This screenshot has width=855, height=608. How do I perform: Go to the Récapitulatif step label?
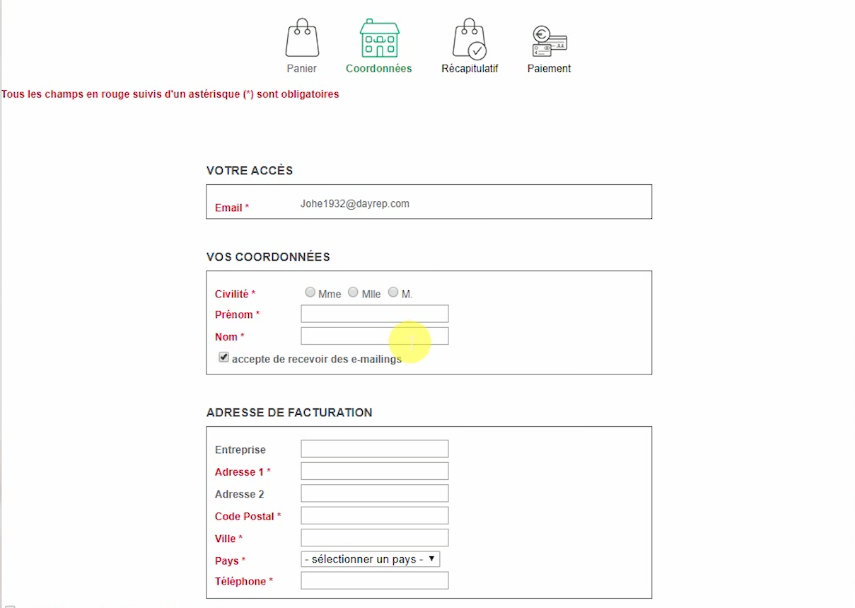[469, 68]
